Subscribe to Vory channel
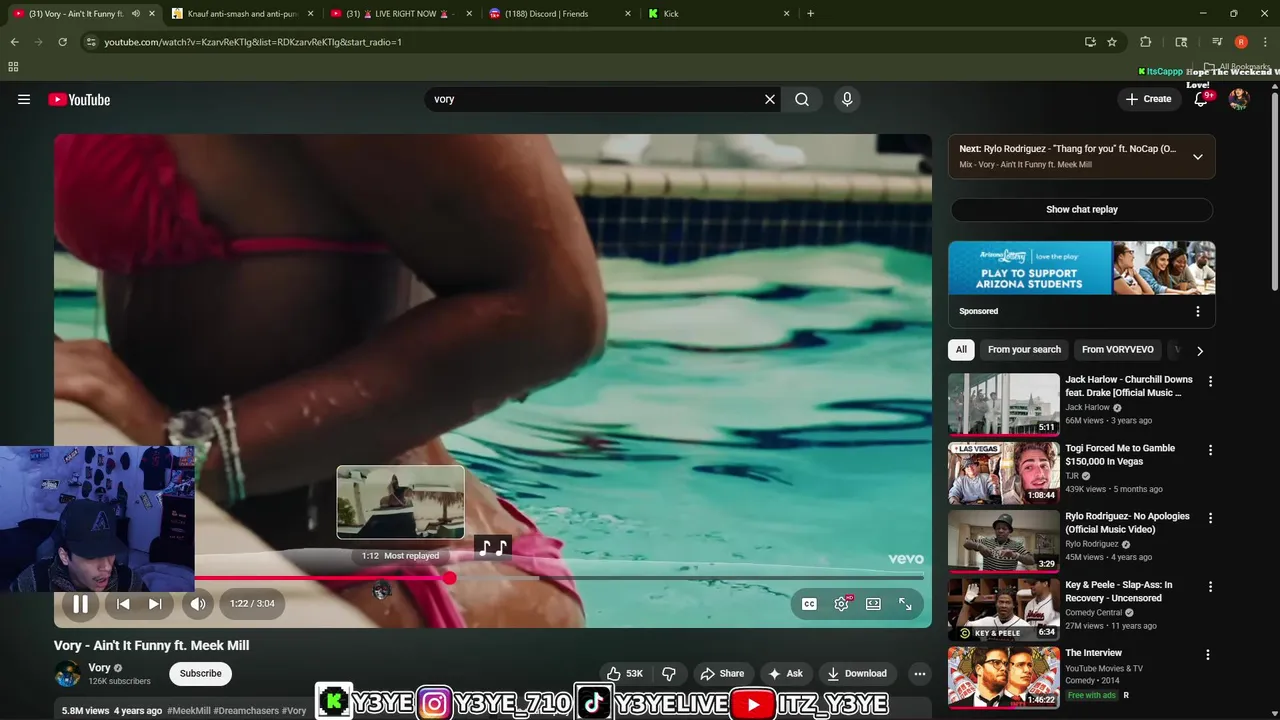This screenshot has width=1280, height=720. (200, 673)
